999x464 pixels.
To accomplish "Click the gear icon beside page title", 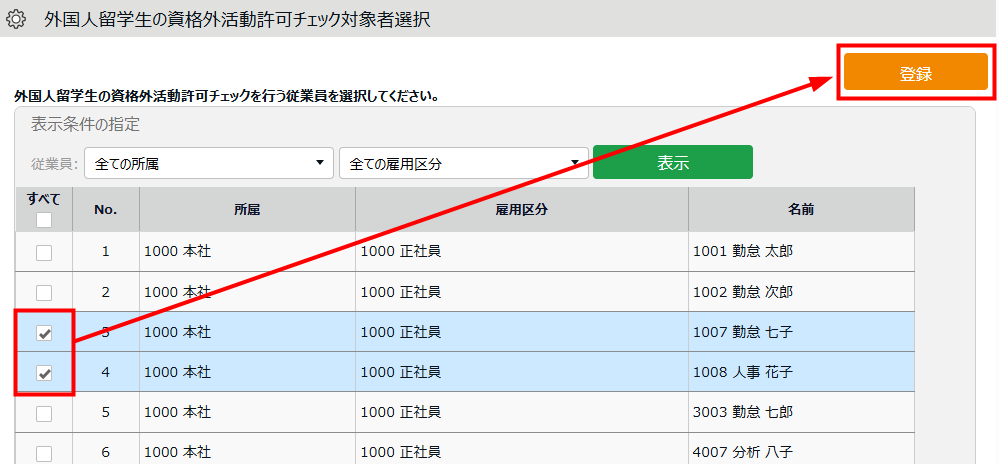I will pos(15,20).
